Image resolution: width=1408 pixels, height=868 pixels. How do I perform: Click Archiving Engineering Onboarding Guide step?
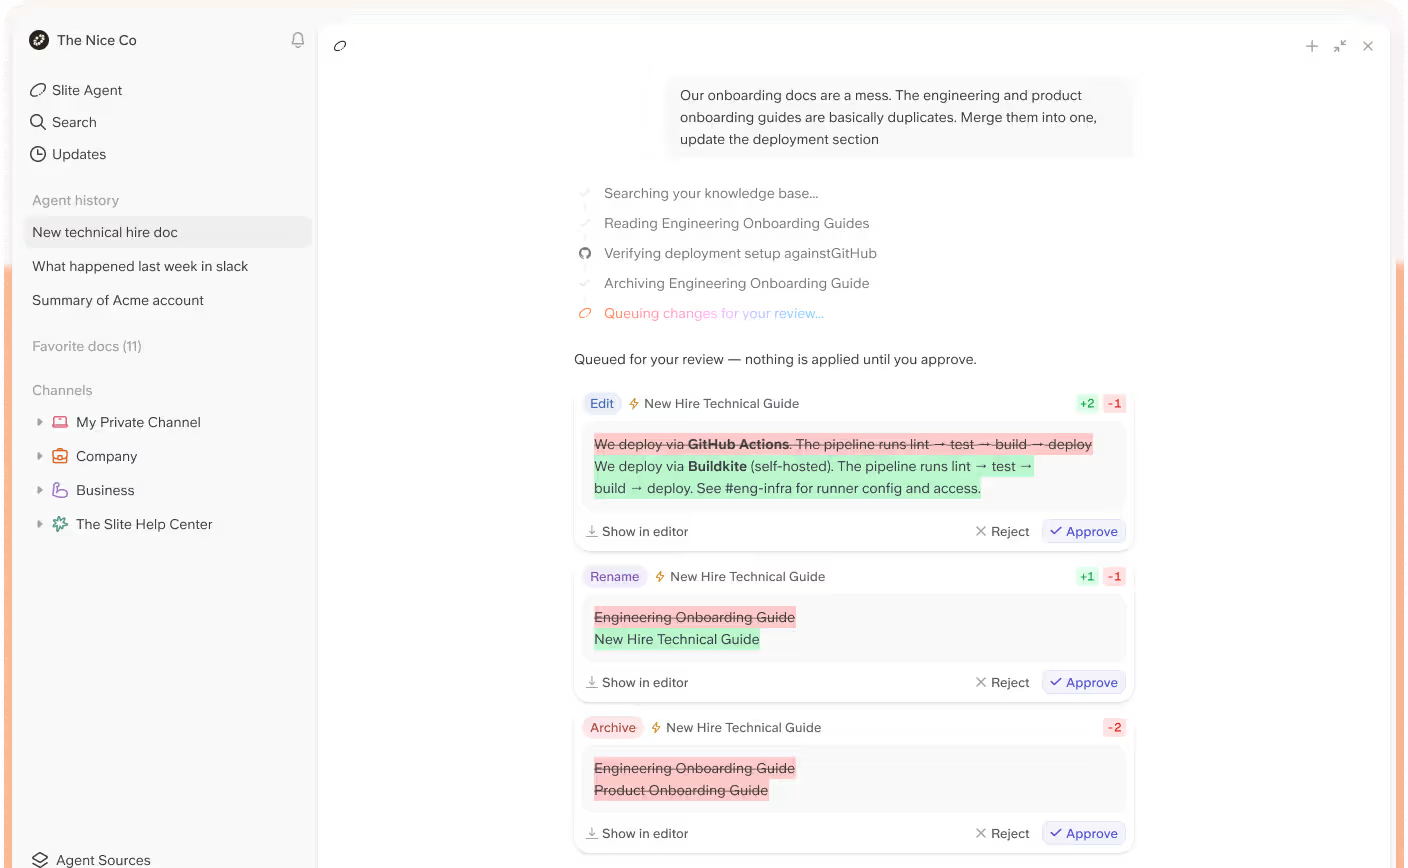tap(736, 283)
